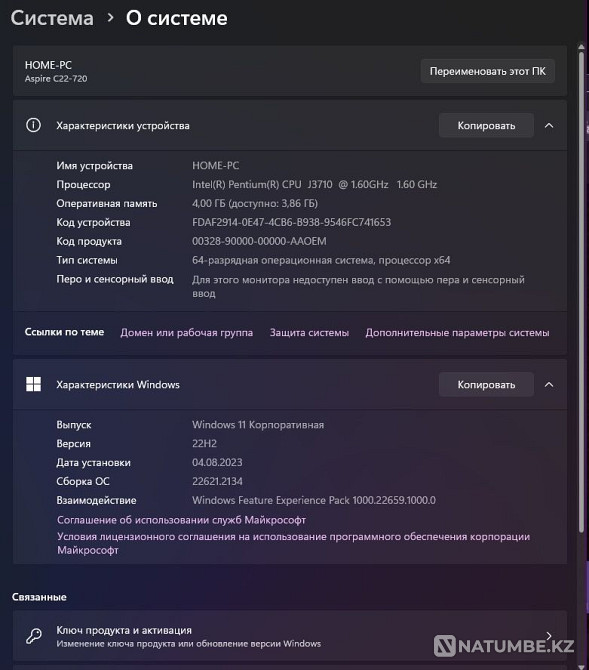This screenshot has height=670, width=589.
Task: Select version value 22H2
Action: [x=204, y=444]
